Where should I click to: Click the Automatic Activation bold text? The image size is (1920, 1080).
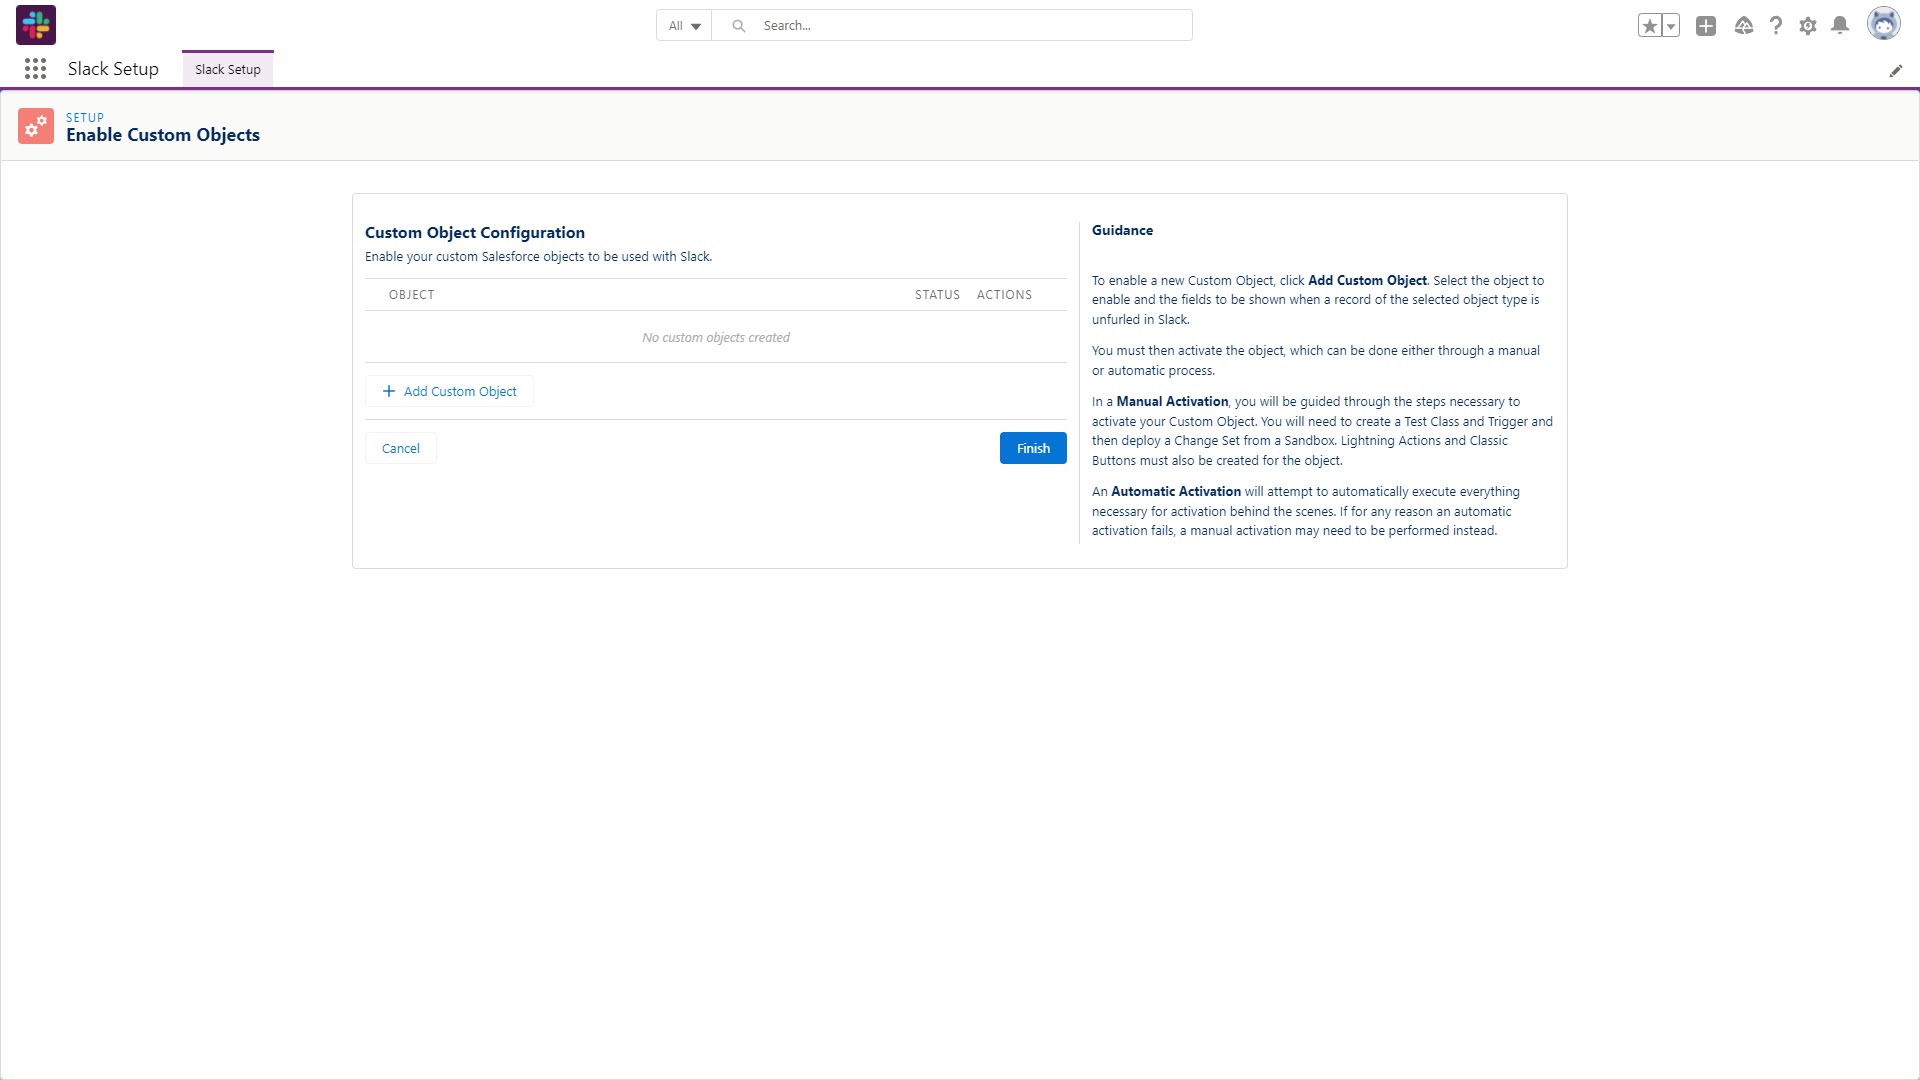[x=1176, y=492]
